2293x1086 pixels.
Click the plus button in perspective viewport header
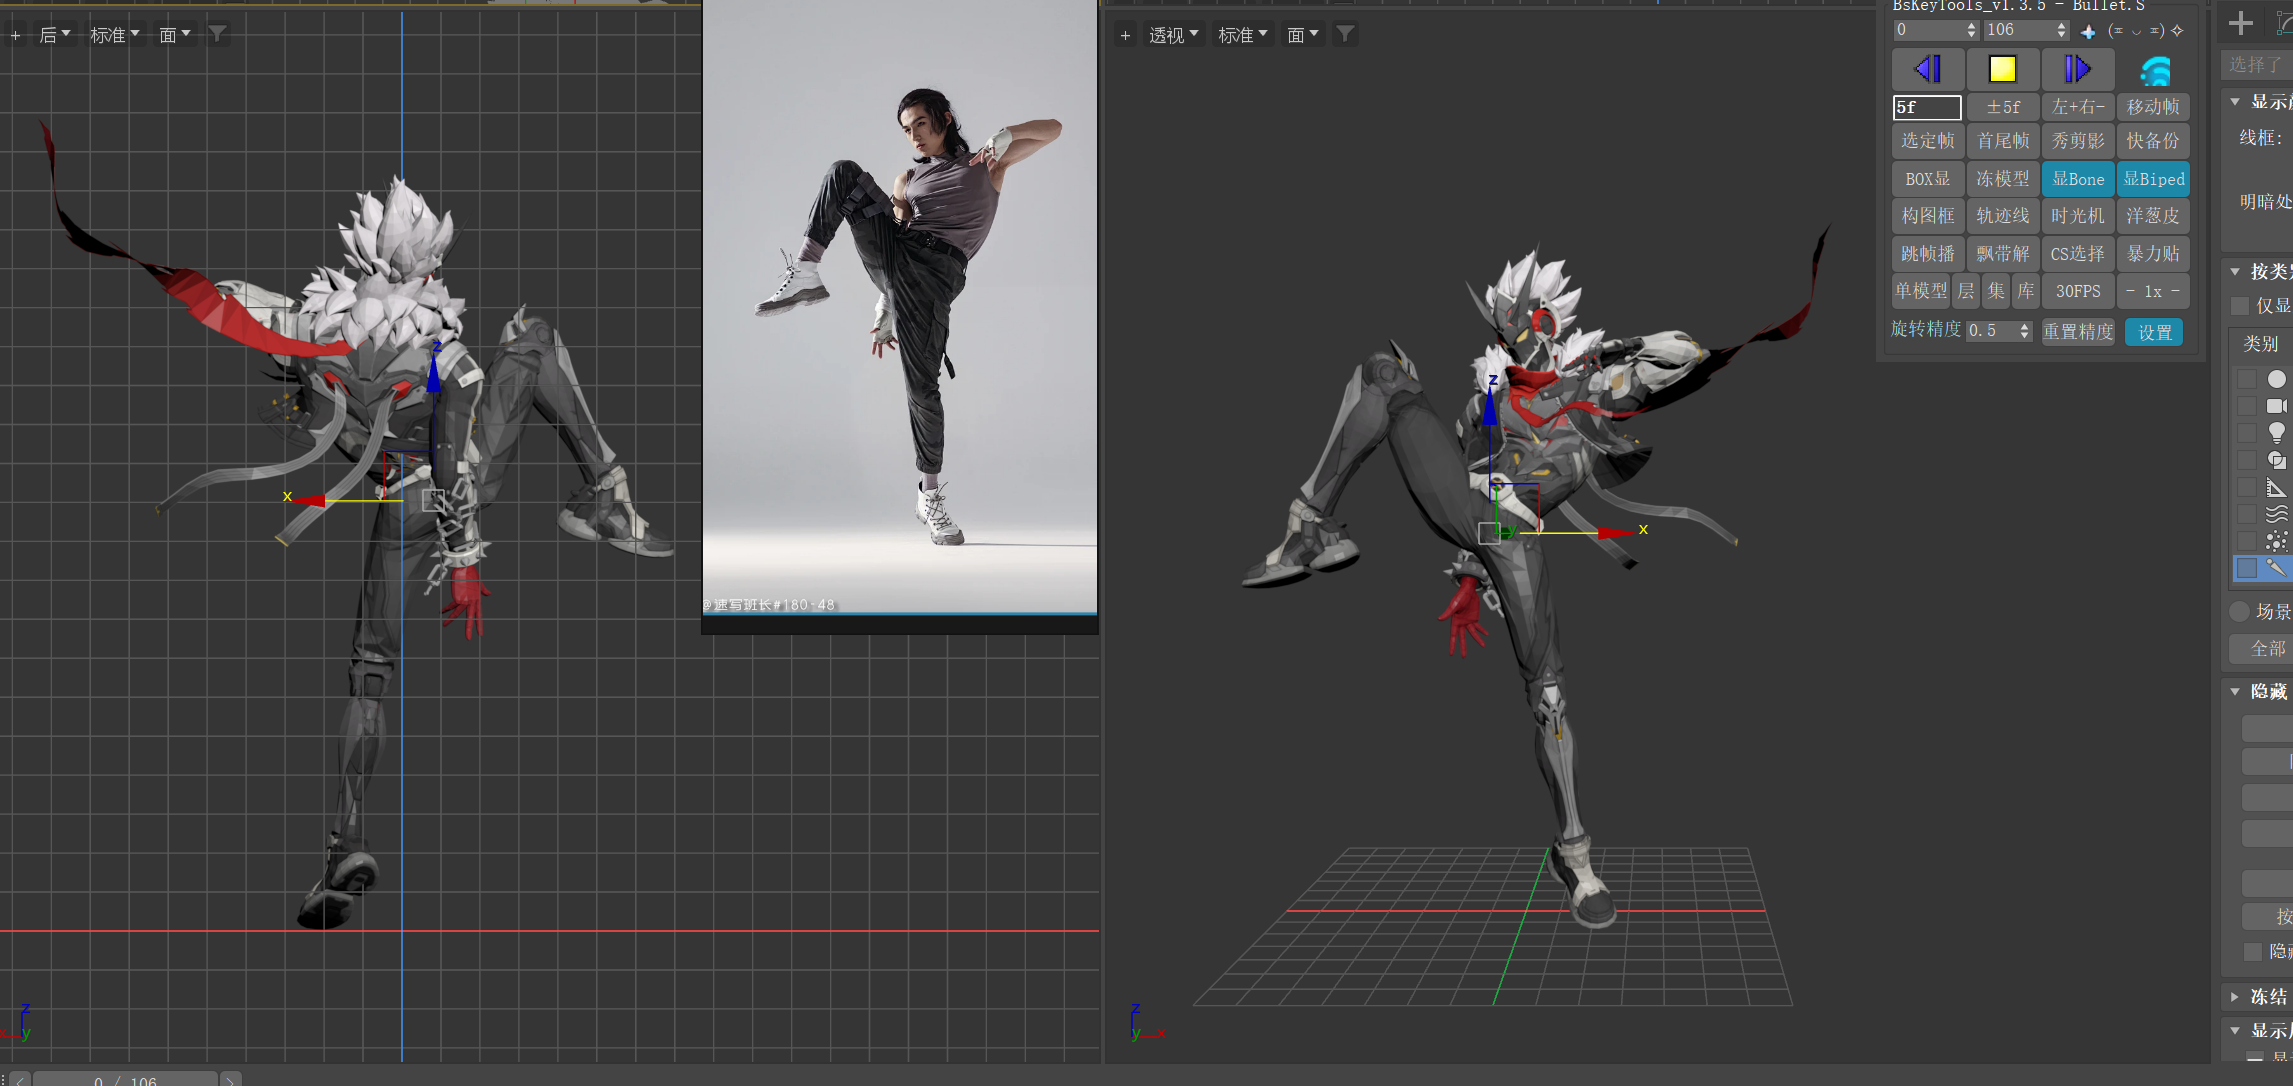1125,36
